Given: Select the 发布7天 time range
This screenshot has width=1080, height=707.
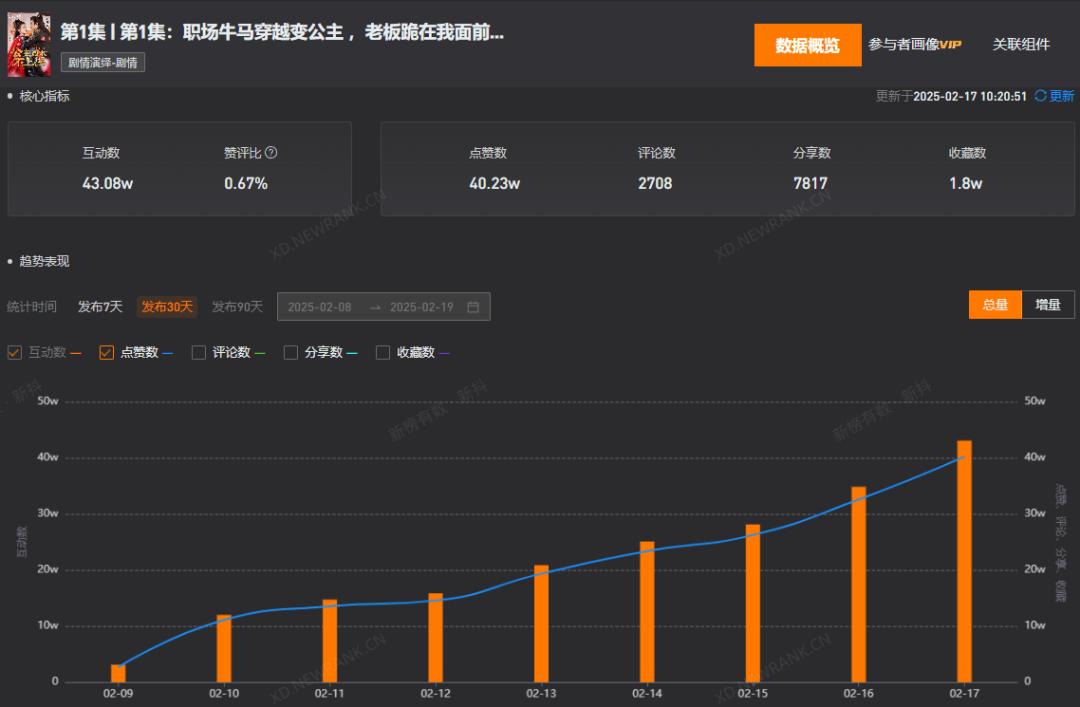Looking at the screenshot, I should [100, 307].
